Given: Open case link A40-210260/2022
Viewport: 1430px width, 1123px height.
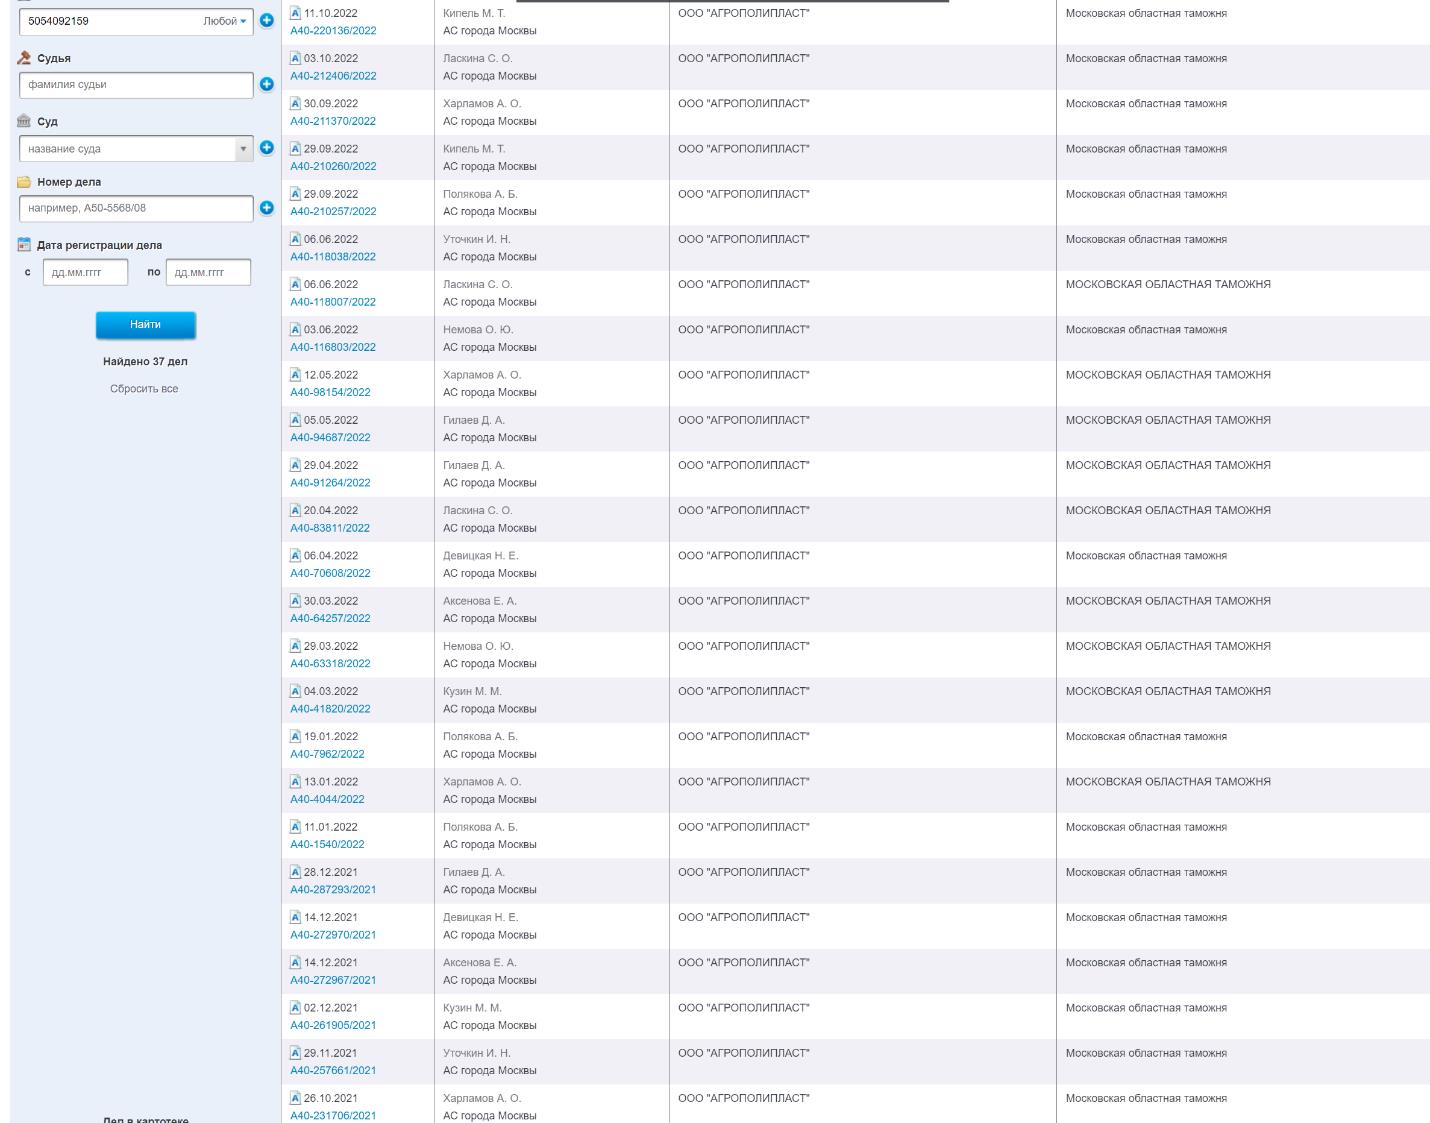Looking at the screenshot, I should tap(333, 166).
